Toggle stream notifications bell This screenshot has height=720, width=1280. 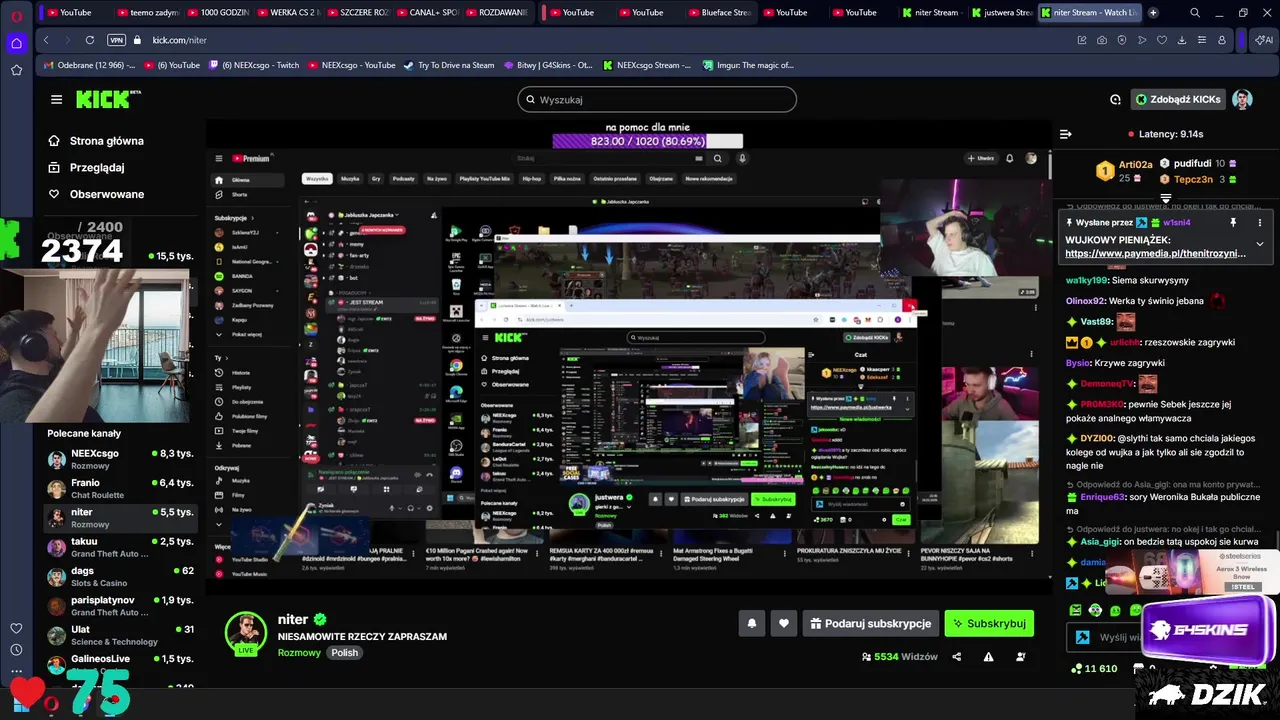pyautogui.click(x=752, y=623)
